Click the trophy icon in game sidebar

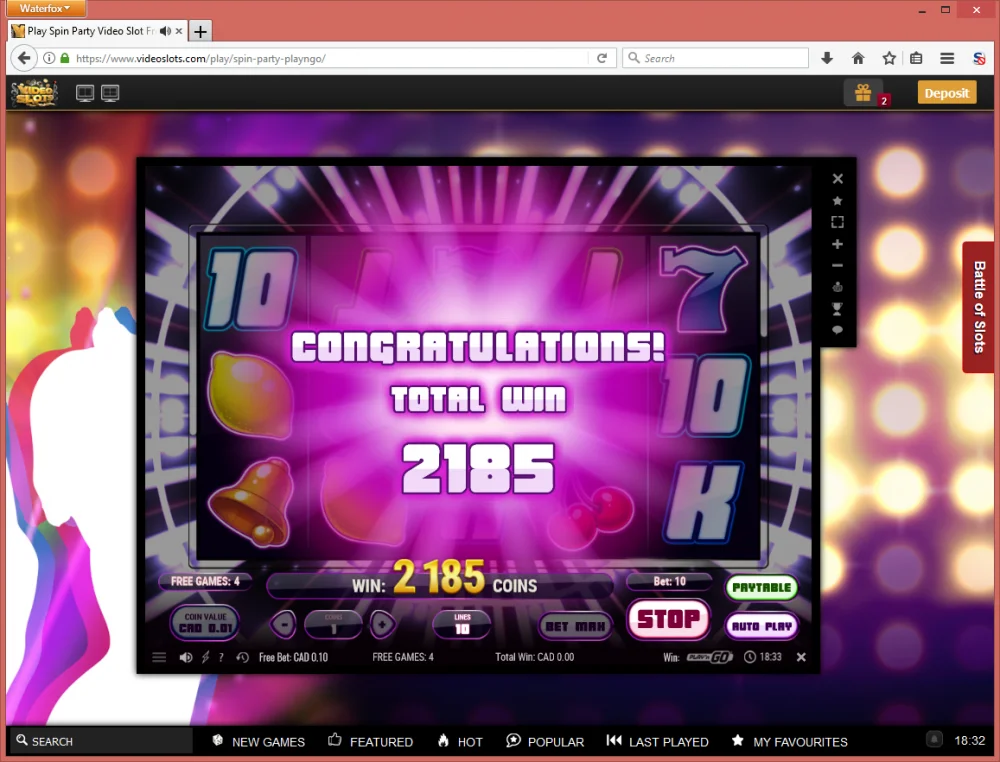tap(838, 309)
